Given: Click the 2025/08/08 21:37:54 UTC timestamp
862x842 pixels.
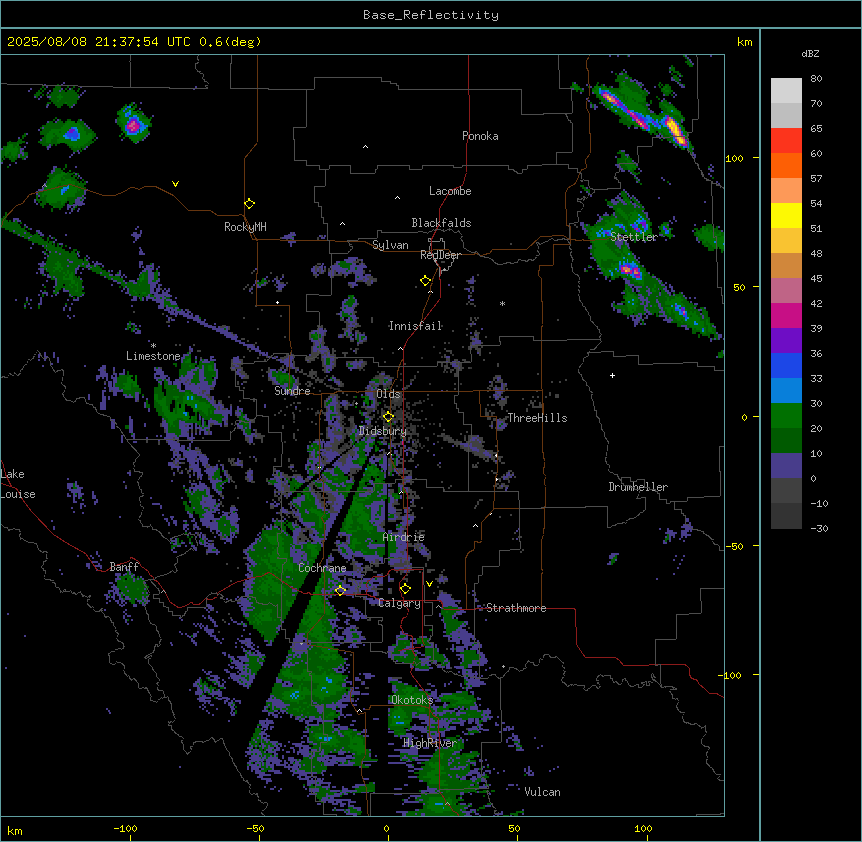Looking at the screenshot, I should (99, 42).
